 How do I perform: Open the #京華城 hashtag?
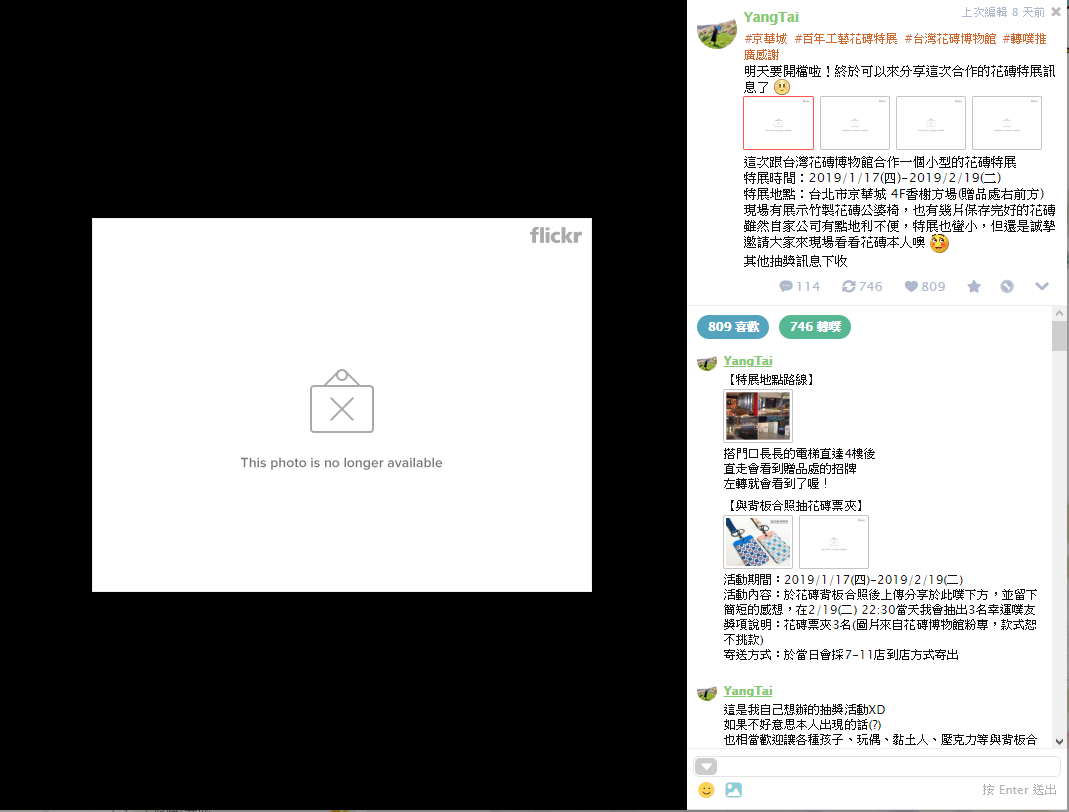tap(766, 39)
